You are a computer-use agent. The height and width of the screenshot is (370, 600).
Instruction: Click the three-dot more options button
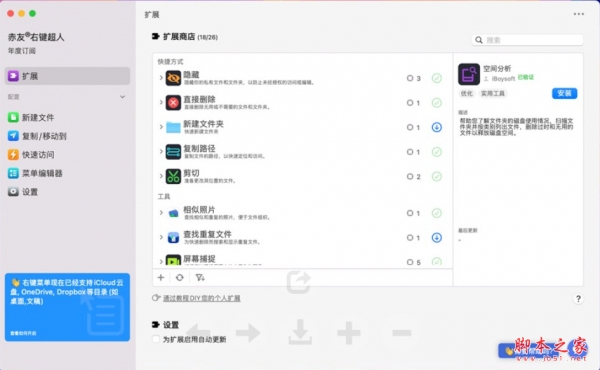click(579, 14)
